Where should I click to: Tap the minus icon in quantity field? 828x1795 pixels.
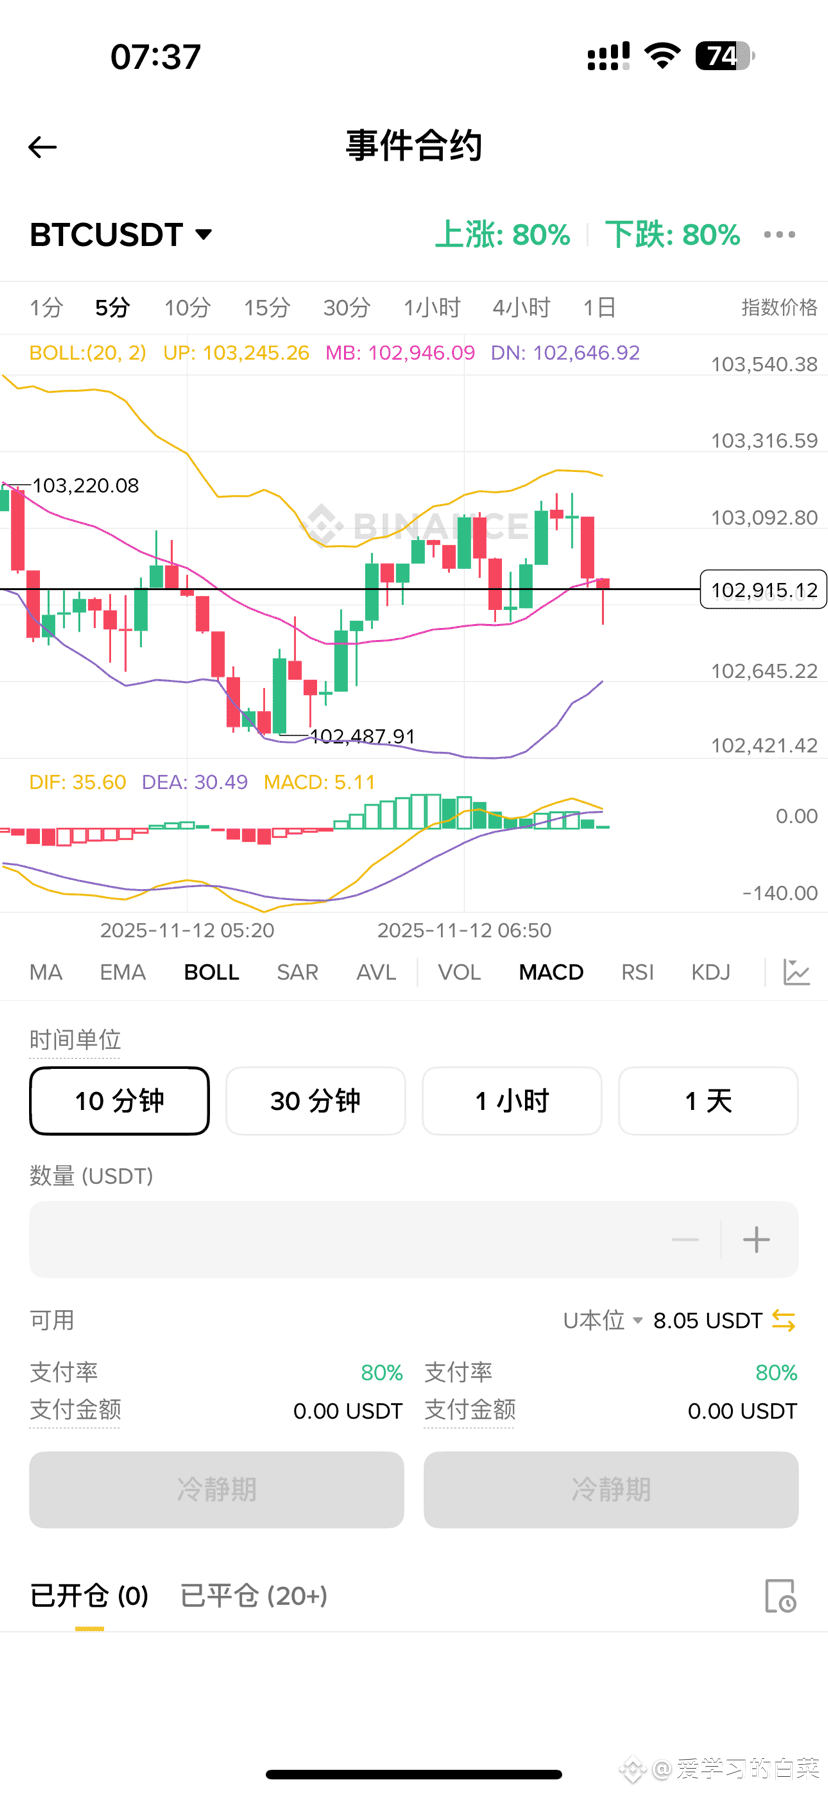pos(685,1240)
